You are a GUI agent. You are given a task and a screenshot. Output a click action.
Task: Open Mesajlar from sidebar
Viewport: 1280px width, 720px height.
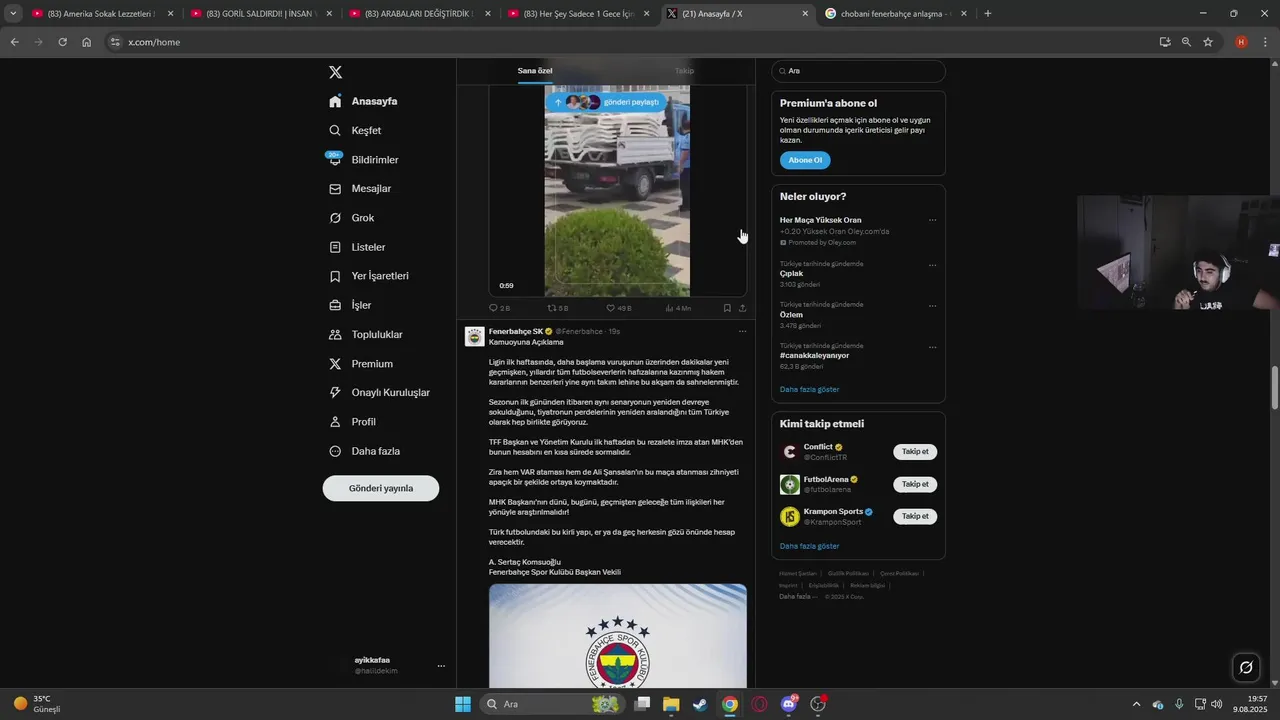tap(361, 188)
